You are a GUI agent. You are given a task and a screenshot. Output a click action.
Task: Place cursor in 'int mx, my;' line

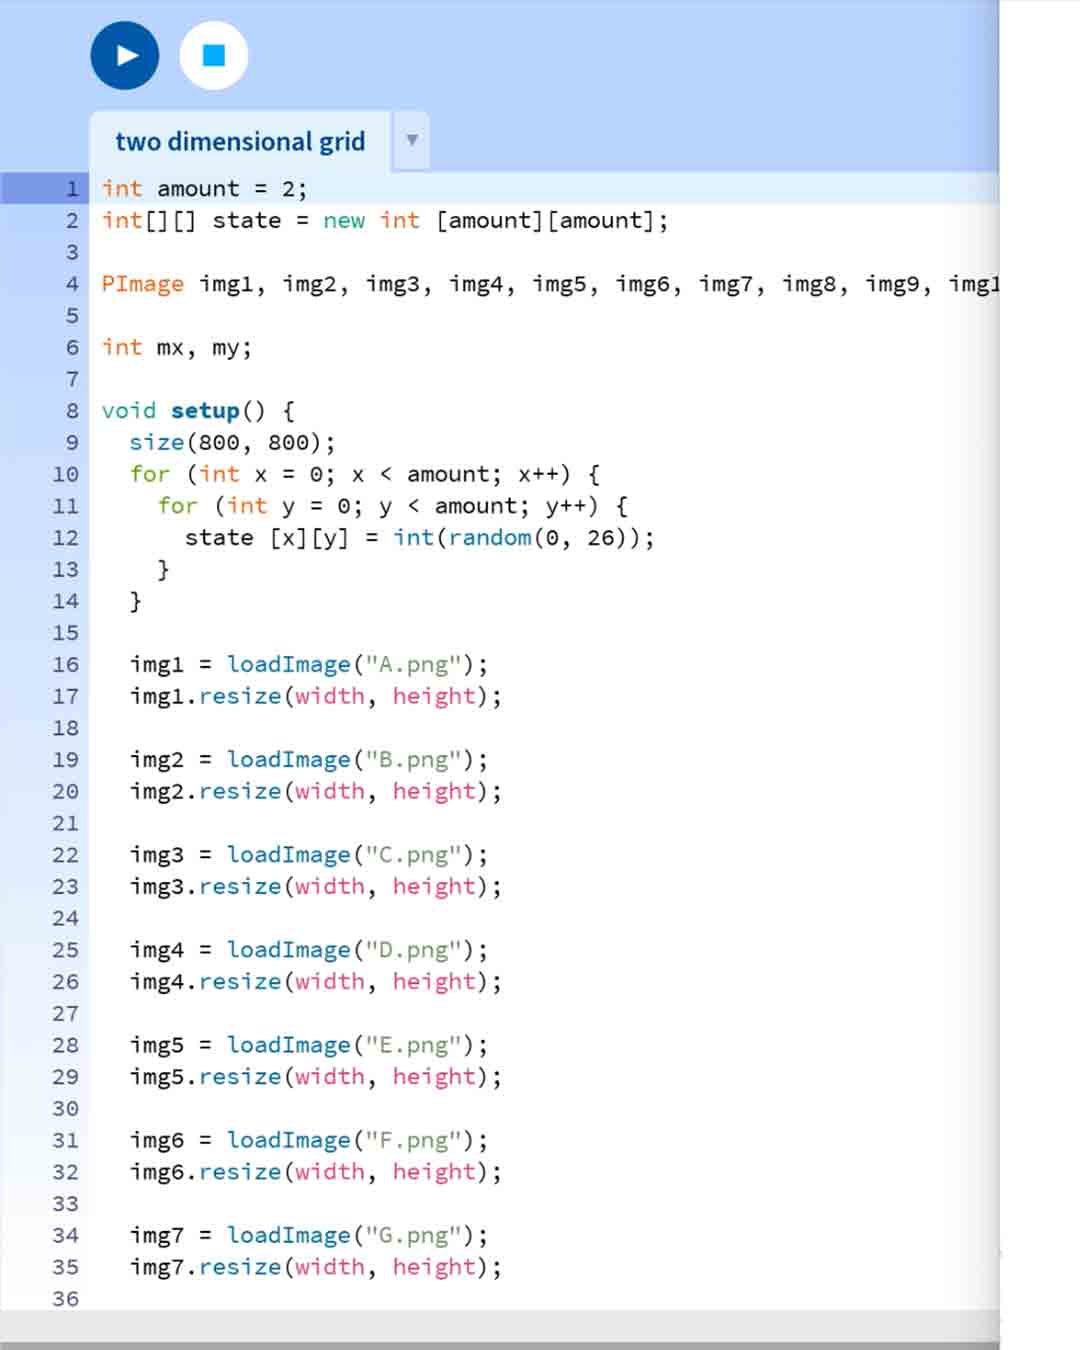[176, 348]
